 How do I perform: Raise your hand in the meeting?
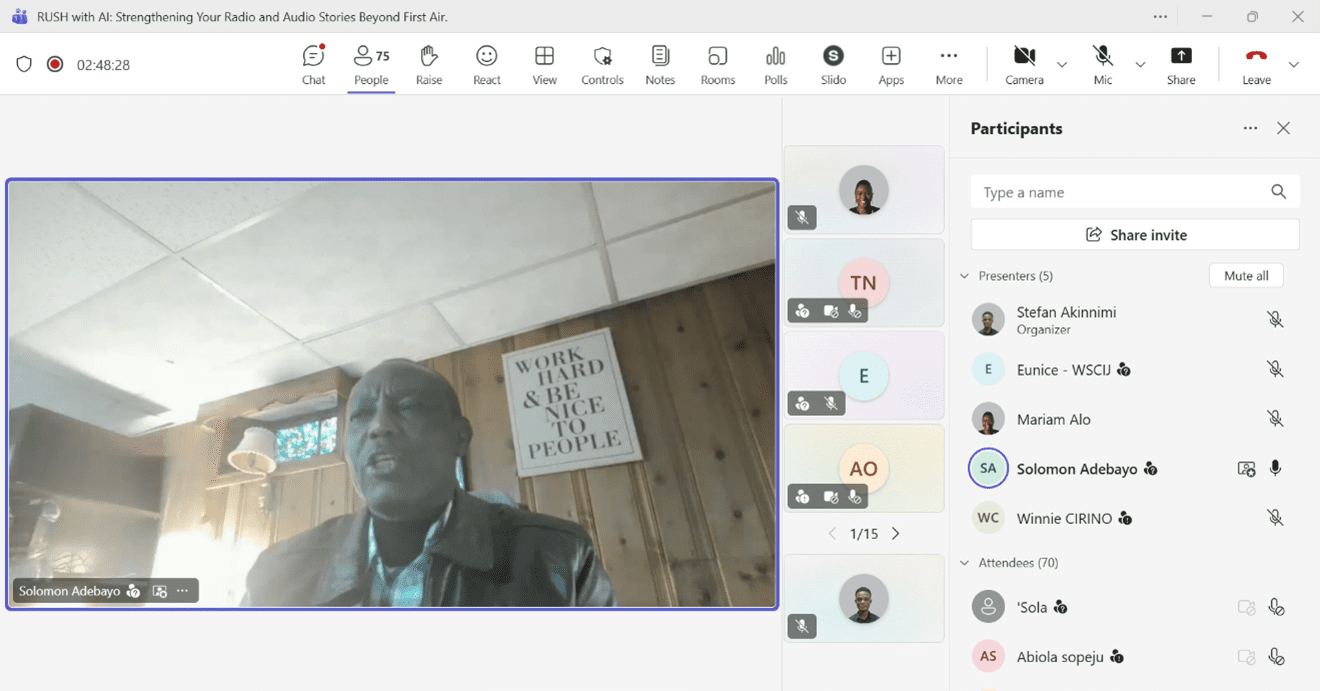coord(429,64)
